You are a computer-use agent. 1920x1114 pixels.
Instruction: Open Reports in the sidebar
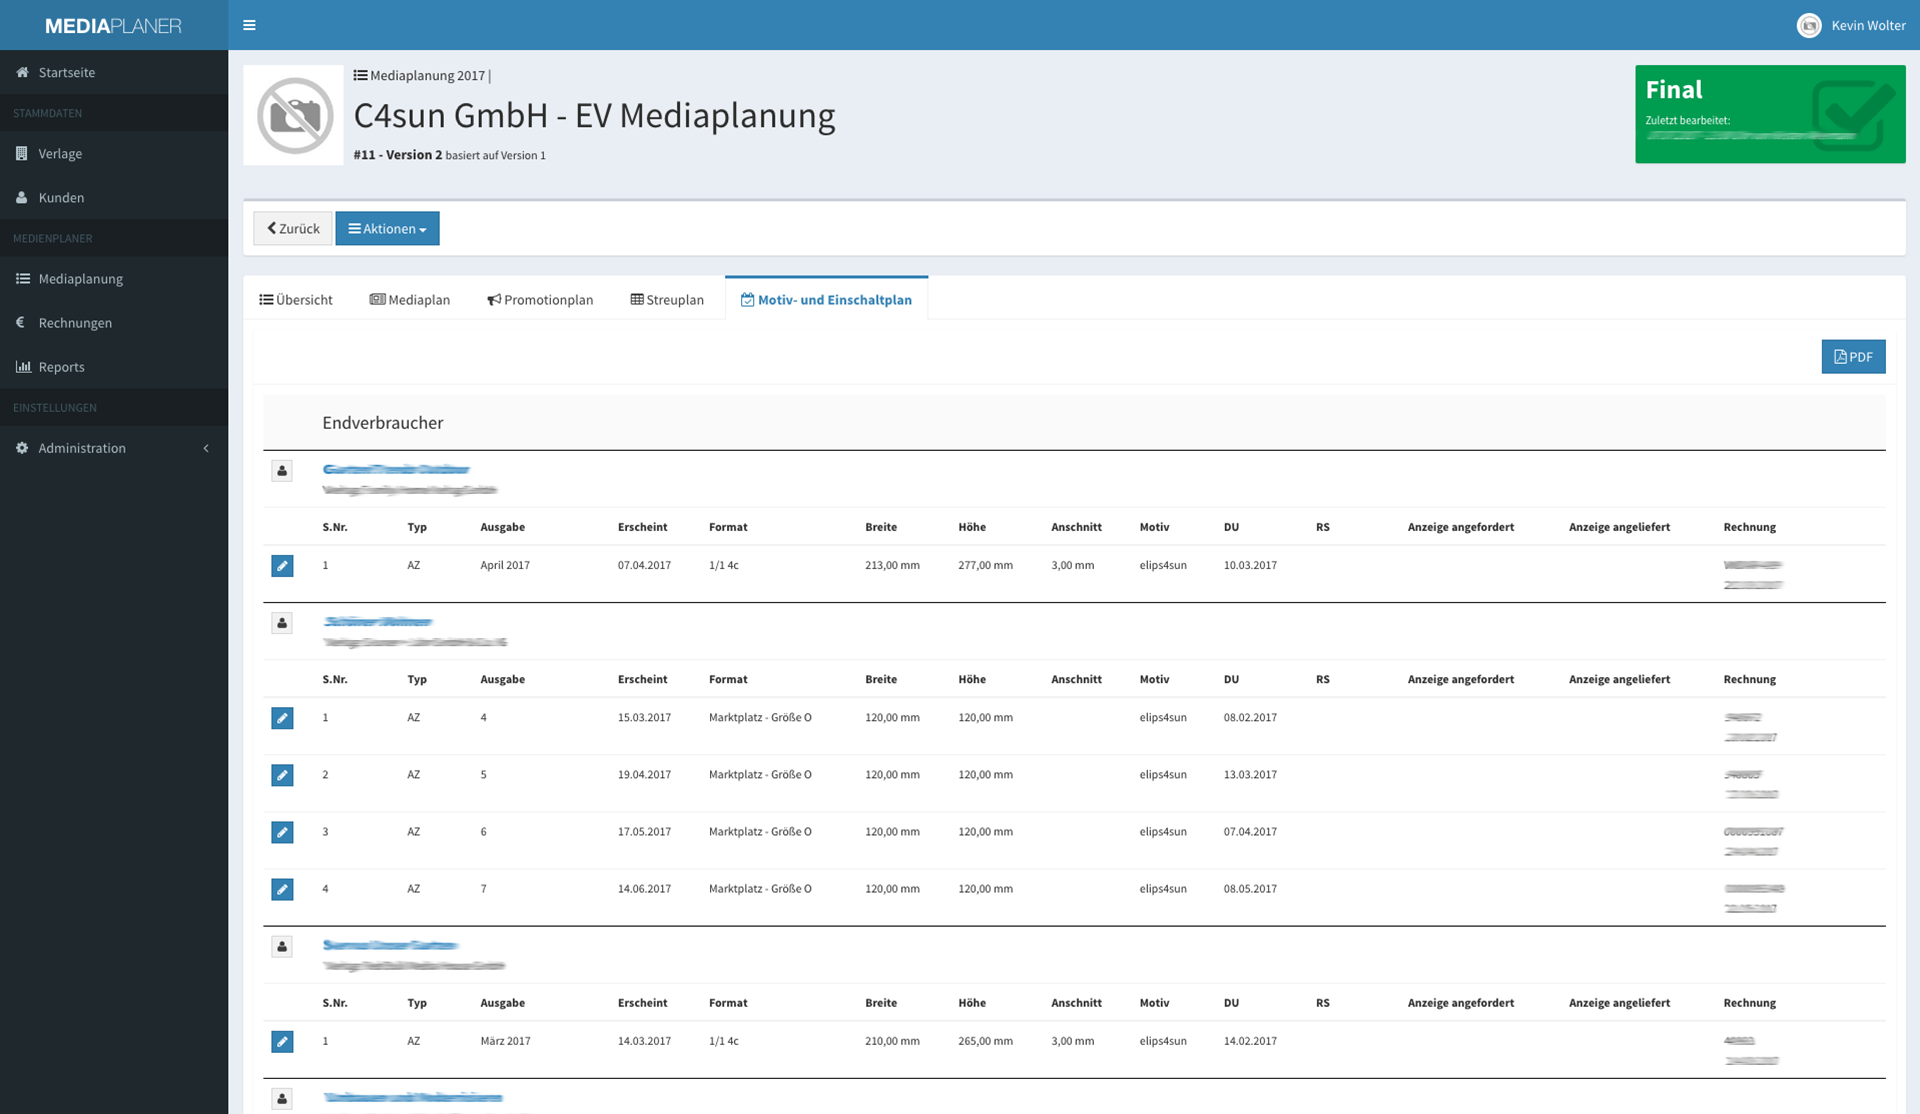(114, 366)
